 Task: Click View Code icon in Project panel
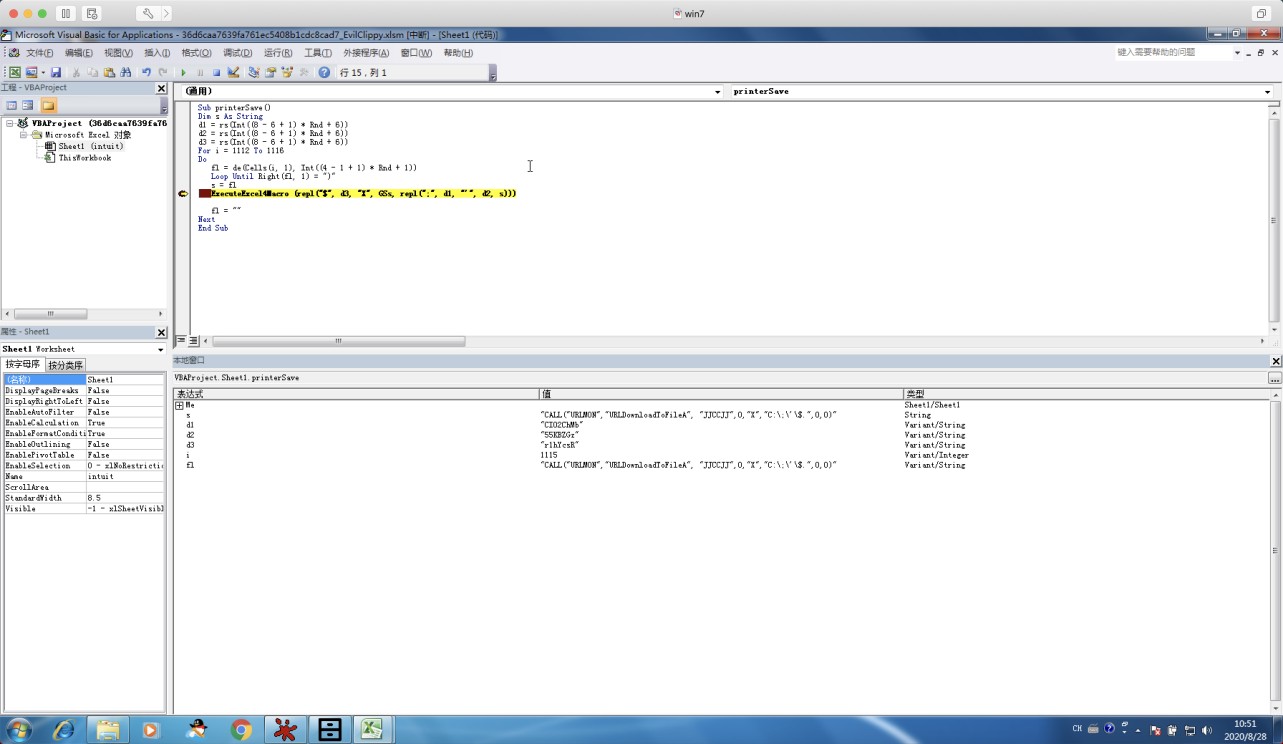pos(12,105)
